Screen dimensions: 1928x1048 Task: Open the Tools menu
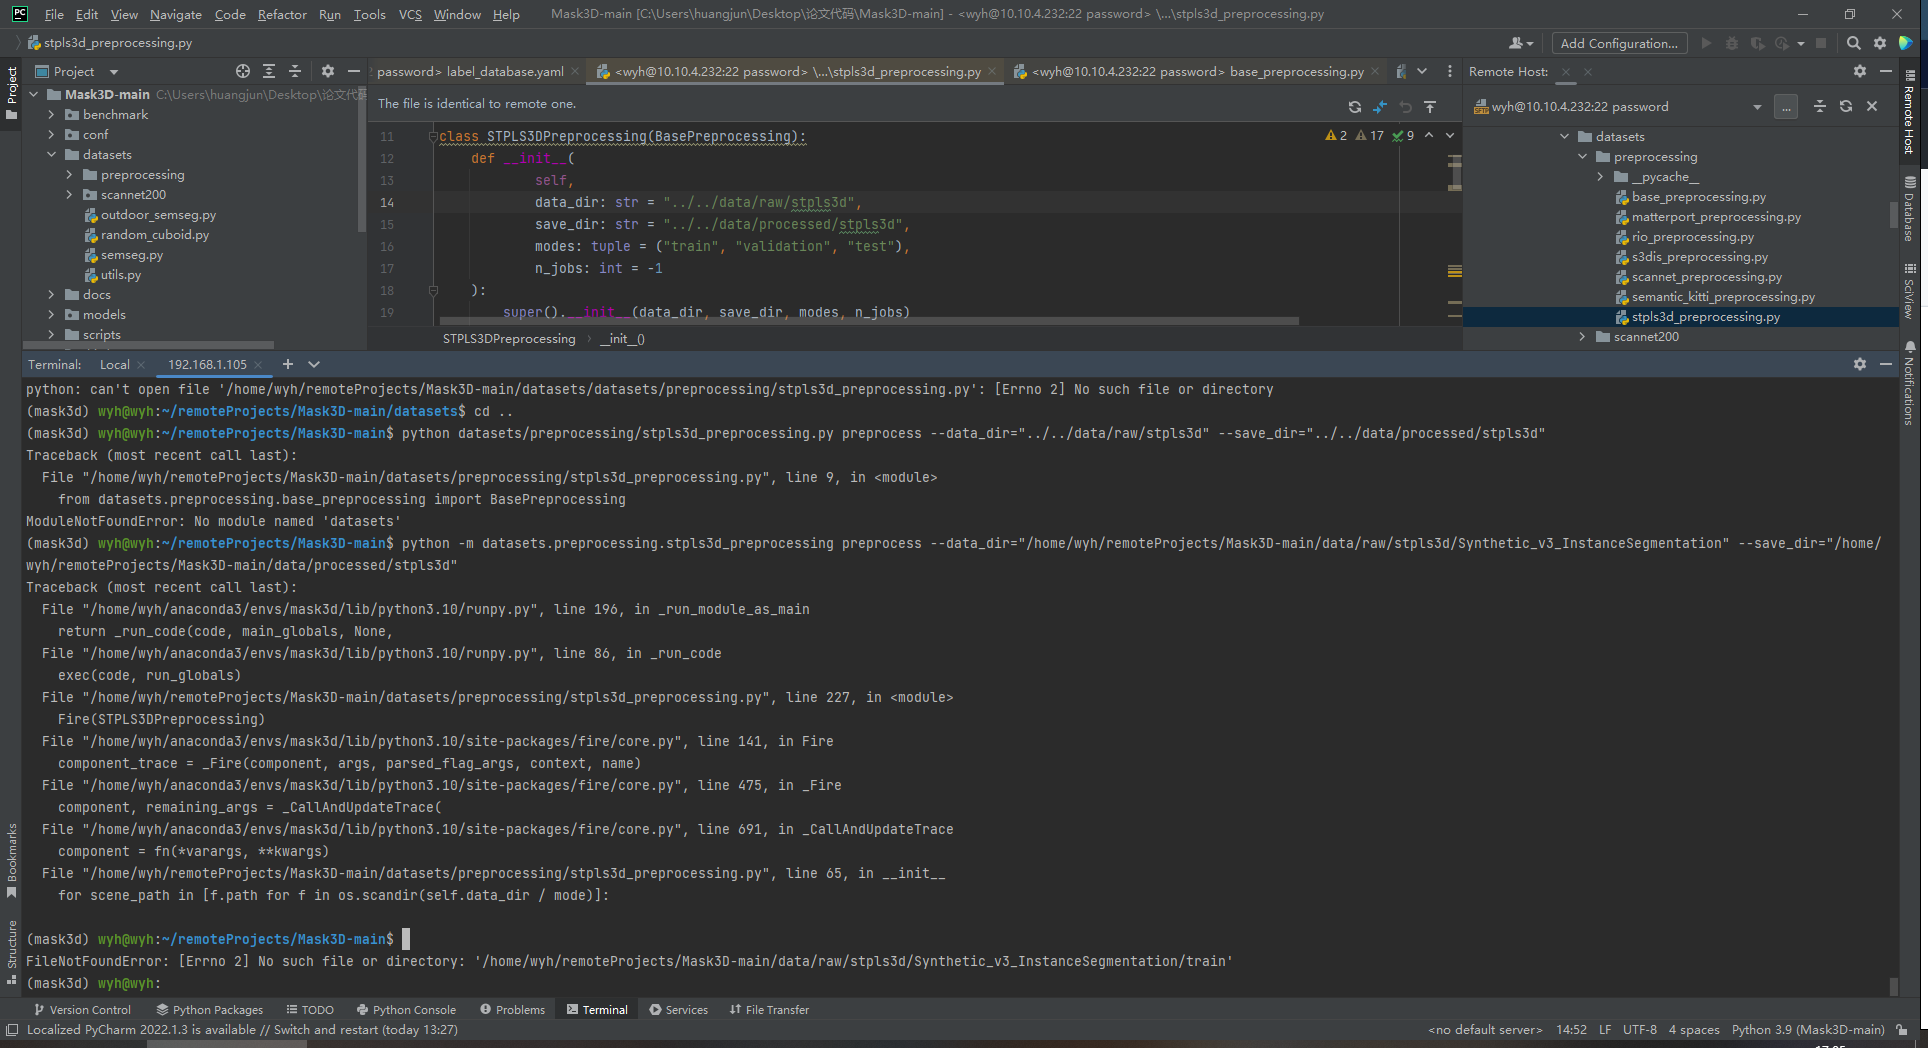pyautogui.click(x=369, y=14)
